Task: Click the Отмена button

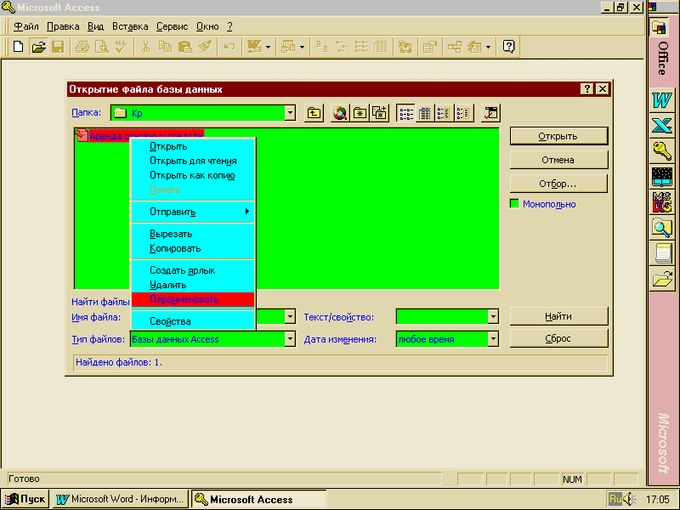Action: (557, 159)
